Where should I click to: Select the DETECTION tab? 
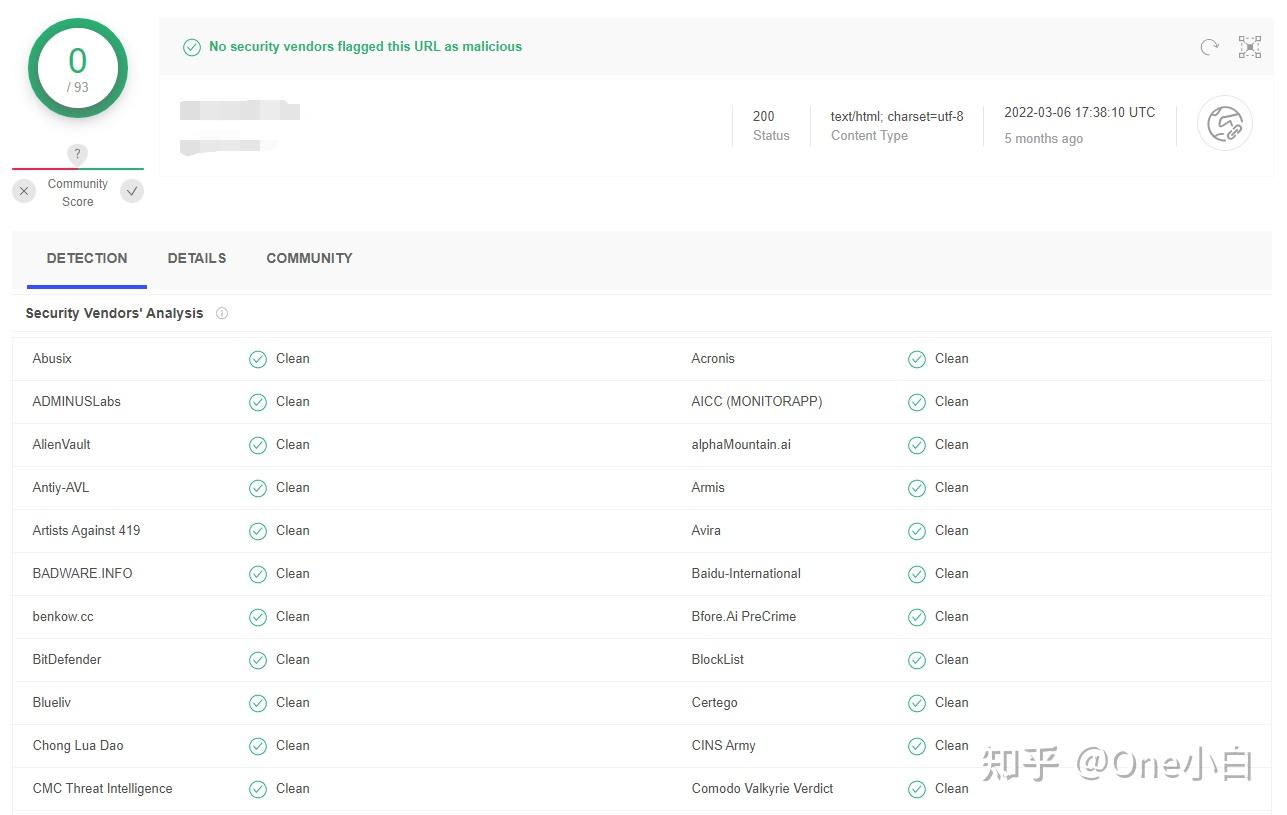pos(87,258)
